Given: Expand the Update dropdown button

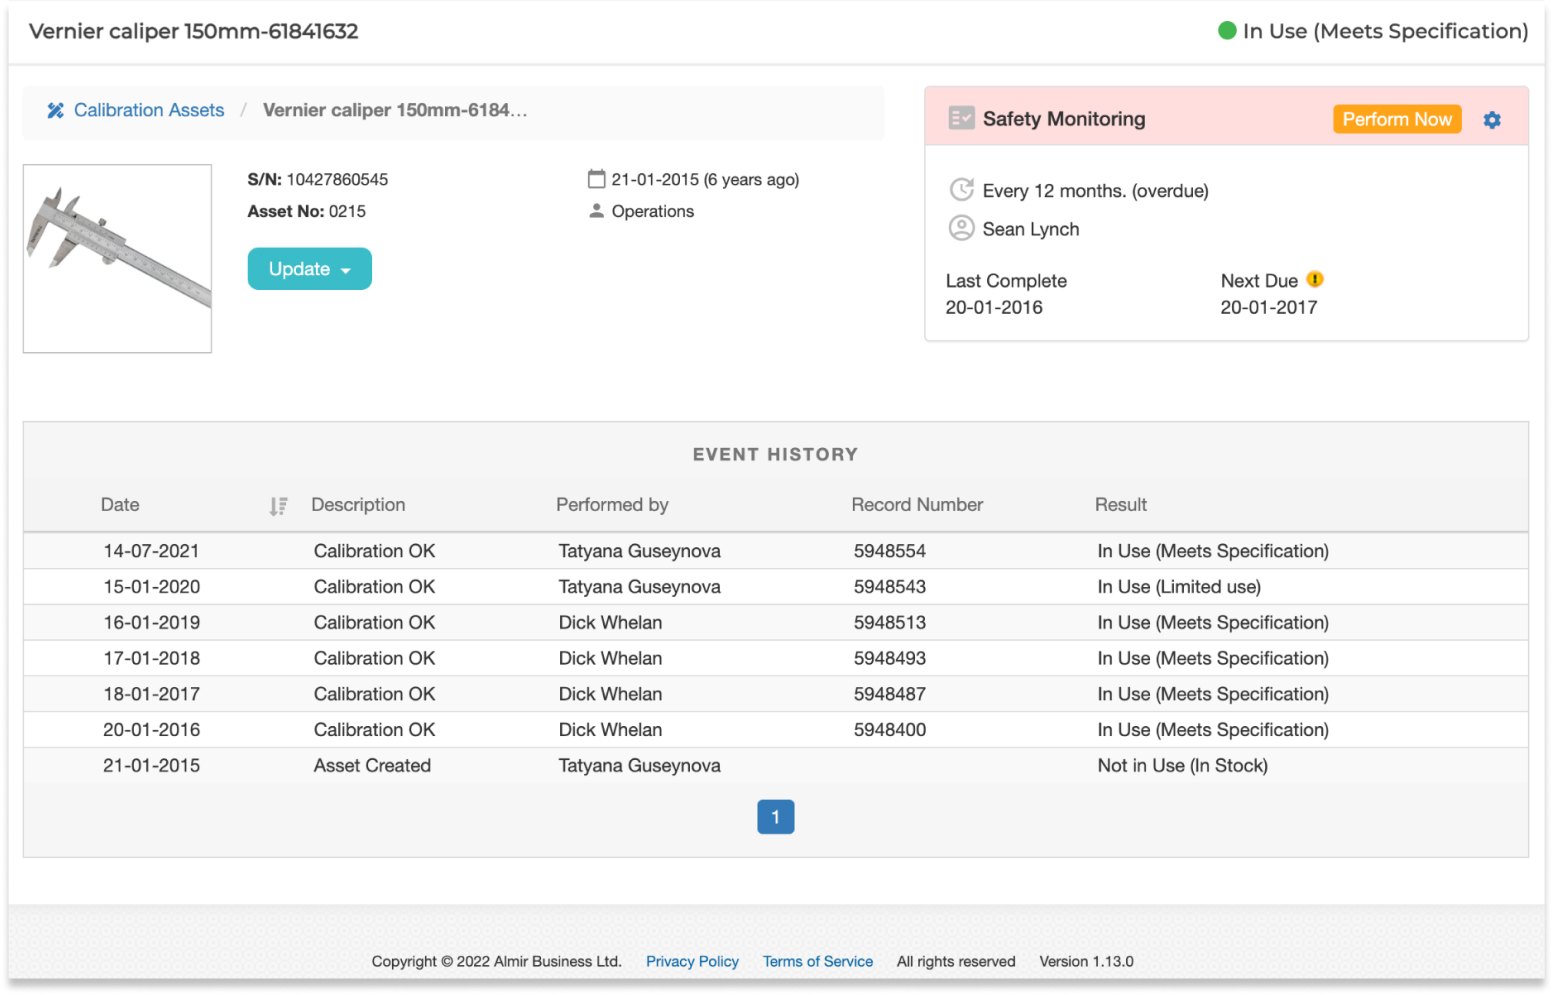Looking at the screenshot, I should coord(309,269).
